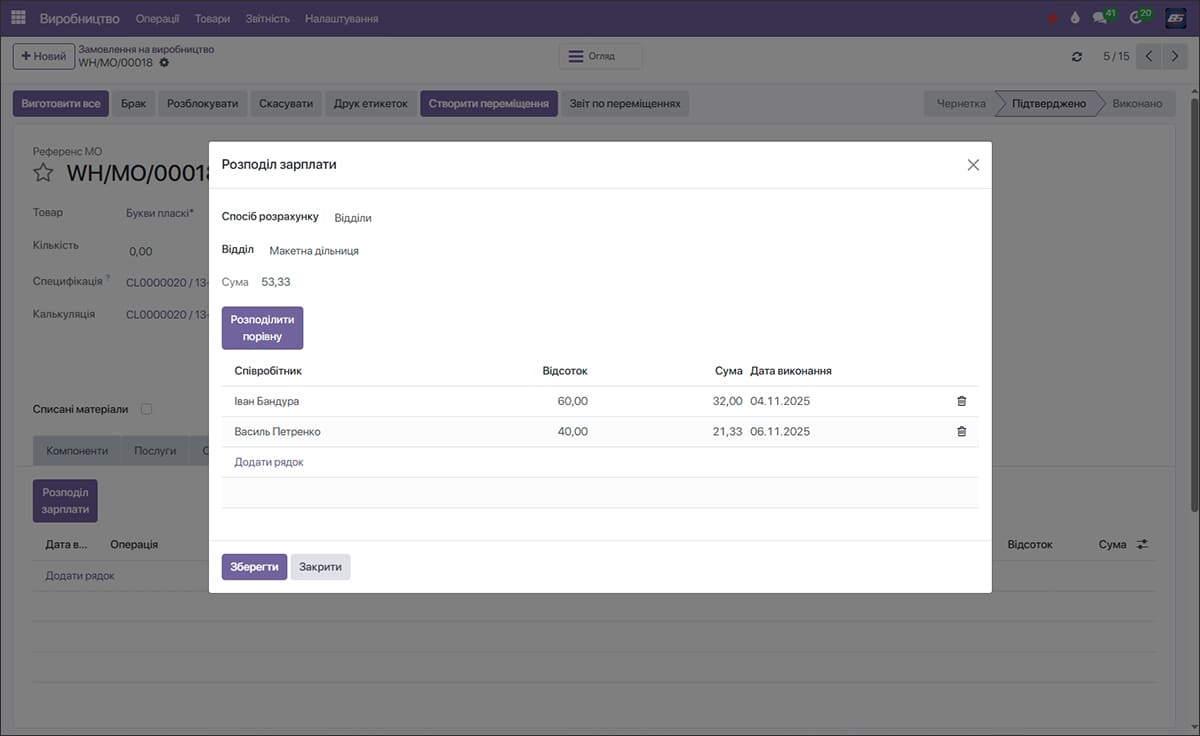Click the gear icon beside WH/MO/00018
The width and height of the screenshot is (1200, 736).
coord(164,63)
